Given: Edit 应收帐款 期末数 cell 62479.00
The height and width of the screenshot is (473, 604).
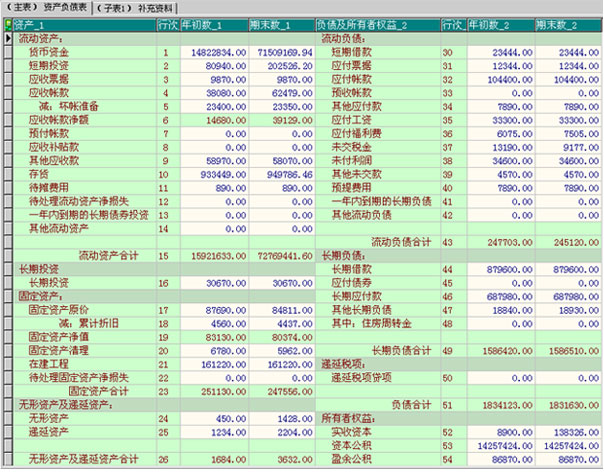Looking at the screenshot, I should [x=282, y=93].
